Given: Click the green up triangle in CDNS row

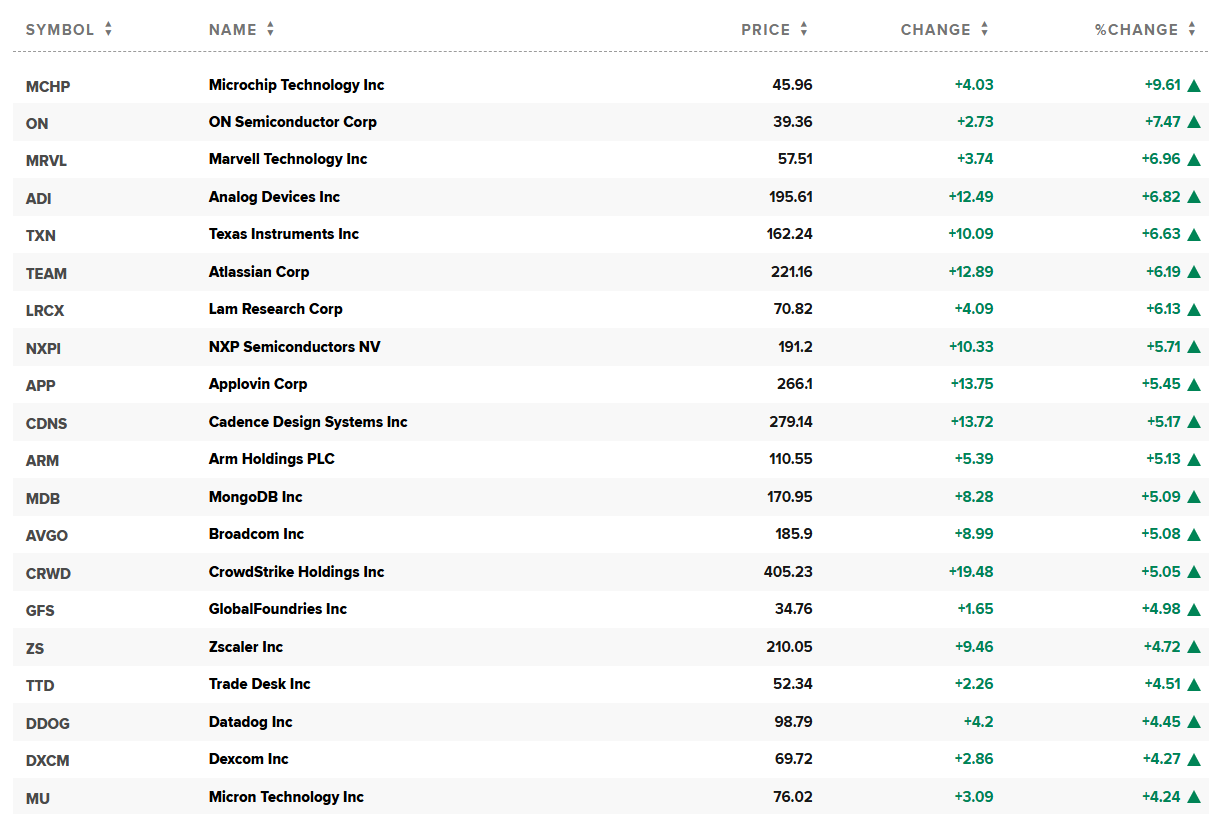Looking at the screenshot, I should 1193,422.
